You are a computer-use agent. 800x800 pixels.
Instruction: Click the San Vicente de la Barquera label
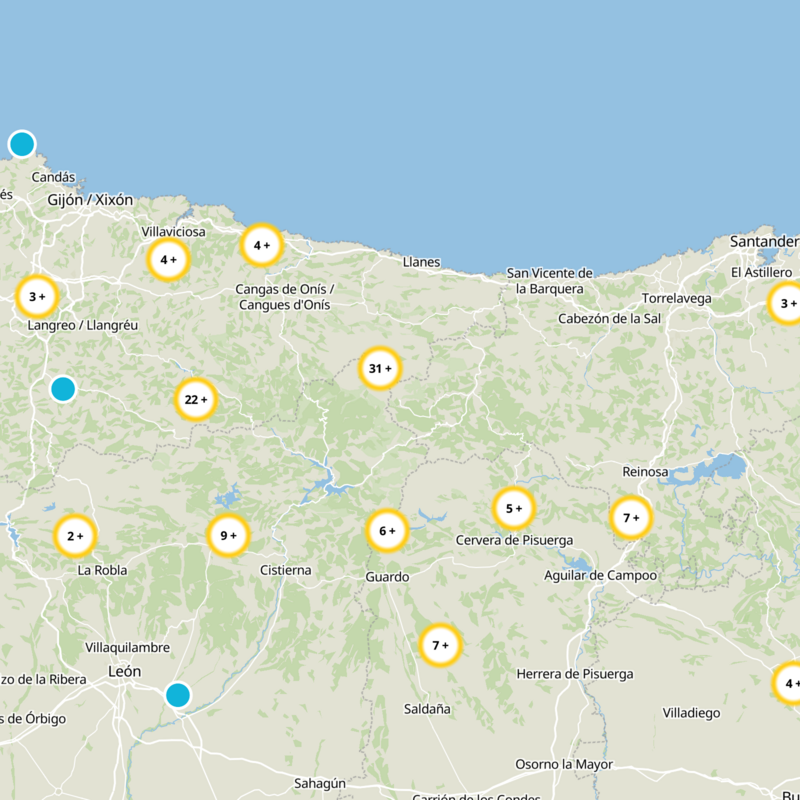549,281
